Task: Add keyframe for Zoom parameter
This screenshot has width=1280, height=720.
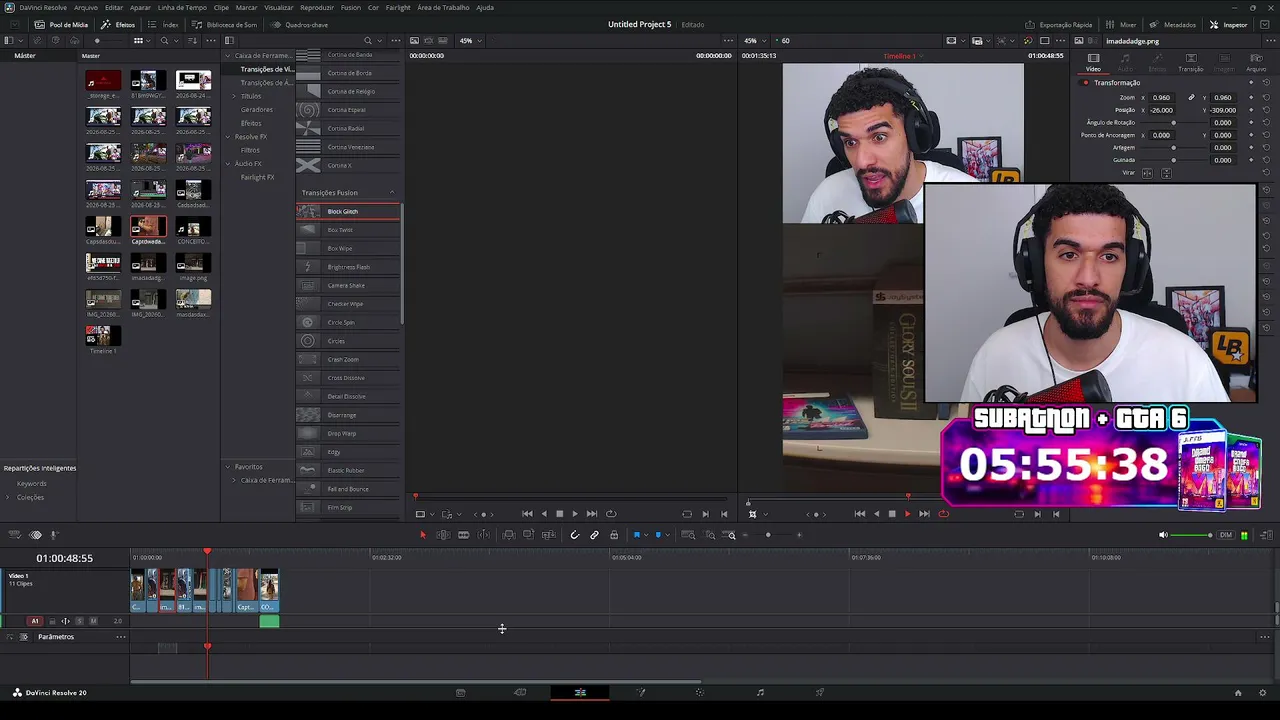Action: click(x=1250, y=97)
